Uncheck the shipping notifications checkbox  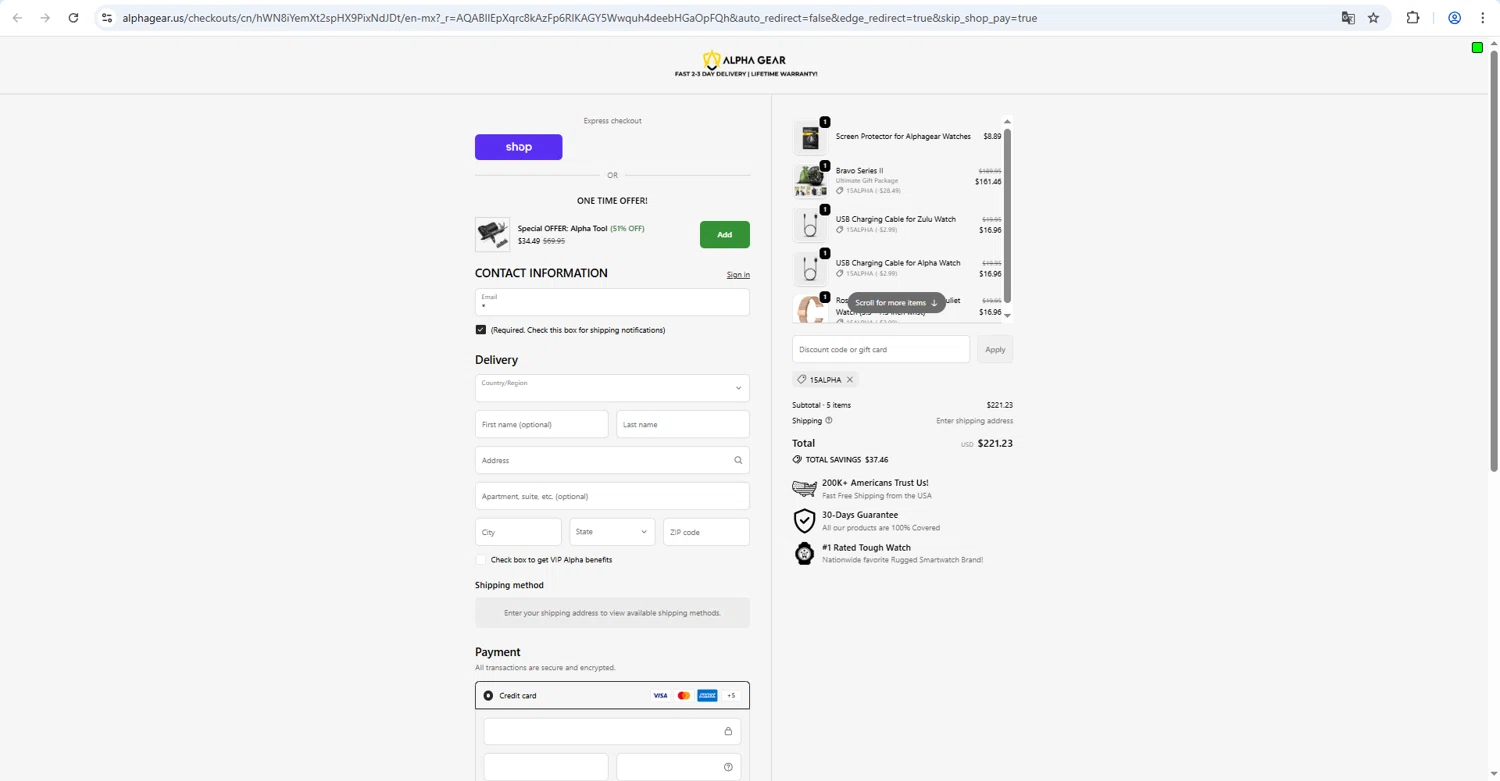click(481, 330)
